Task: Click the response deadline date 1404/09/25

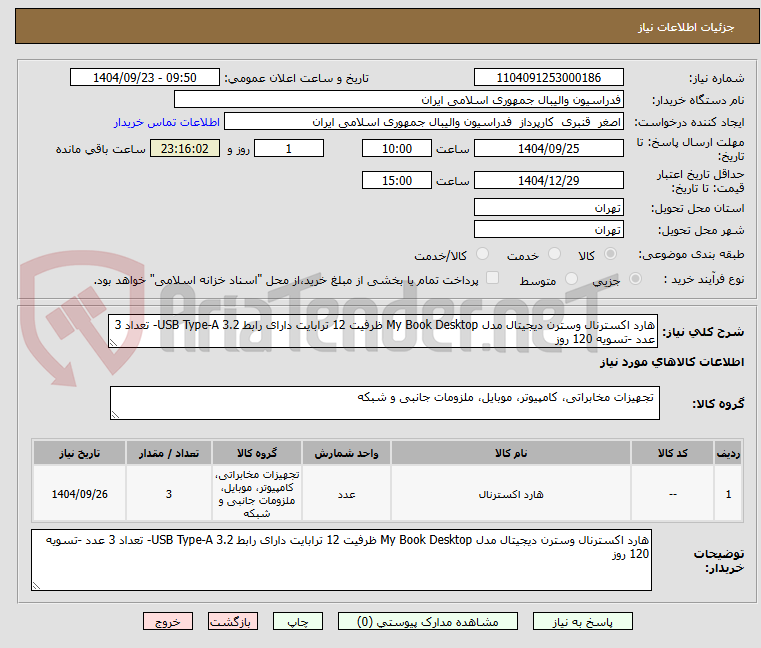Action: (x=548, y=148)
